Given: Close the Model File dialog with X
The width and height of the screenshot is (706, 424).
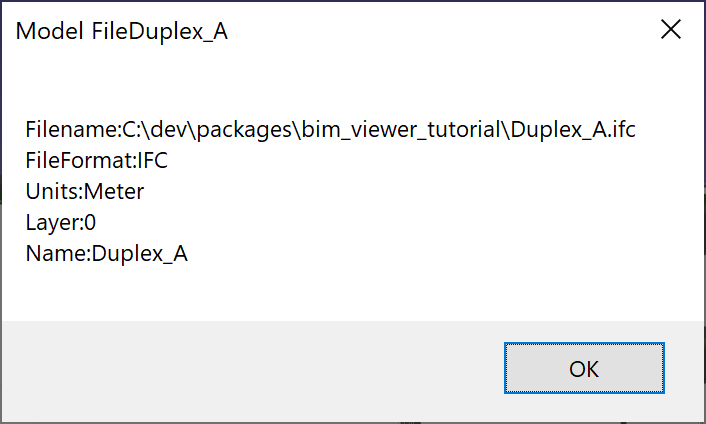Looking at the screenshot, I should (x=670, y=30).
